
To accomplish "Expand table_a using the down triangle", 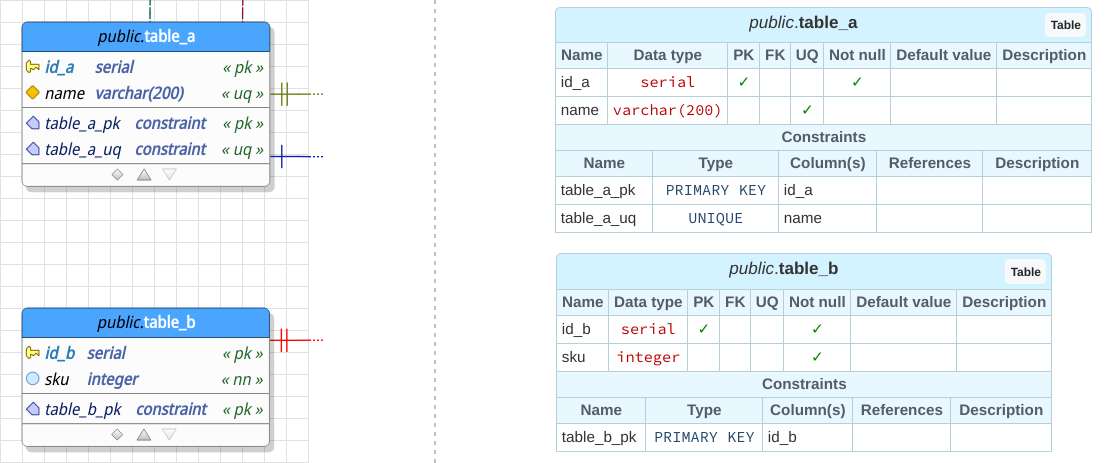I will point(169,174).
